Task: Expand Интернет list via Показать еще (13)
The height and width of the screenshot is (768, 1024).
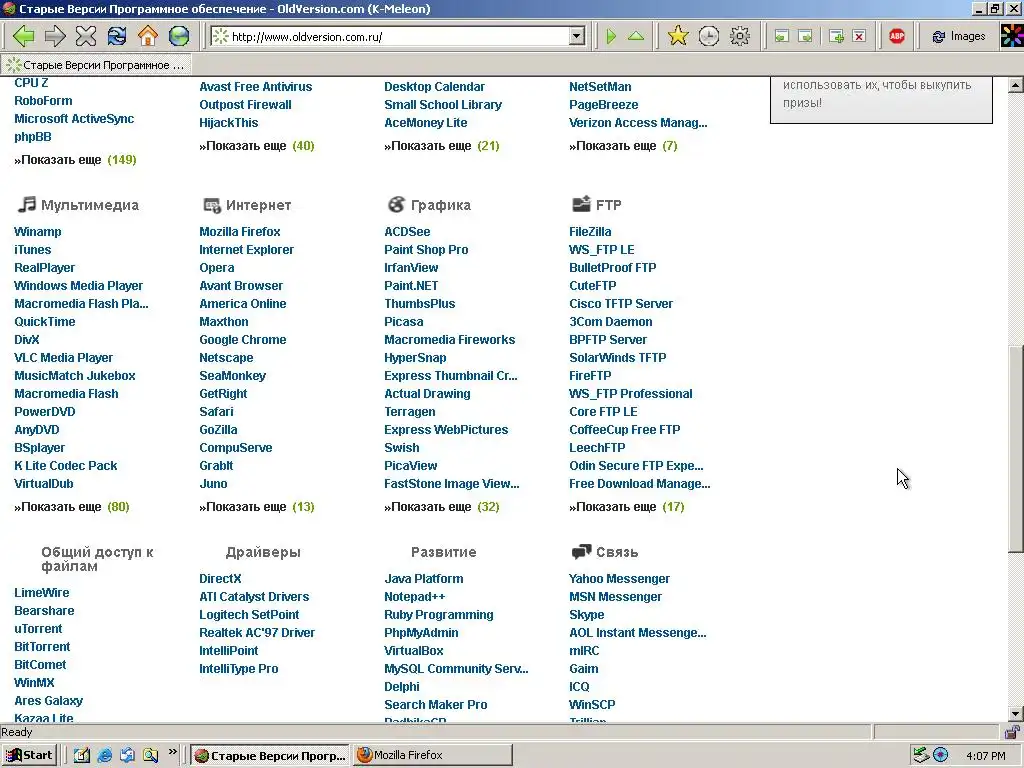Action: (x=257, y=507)
